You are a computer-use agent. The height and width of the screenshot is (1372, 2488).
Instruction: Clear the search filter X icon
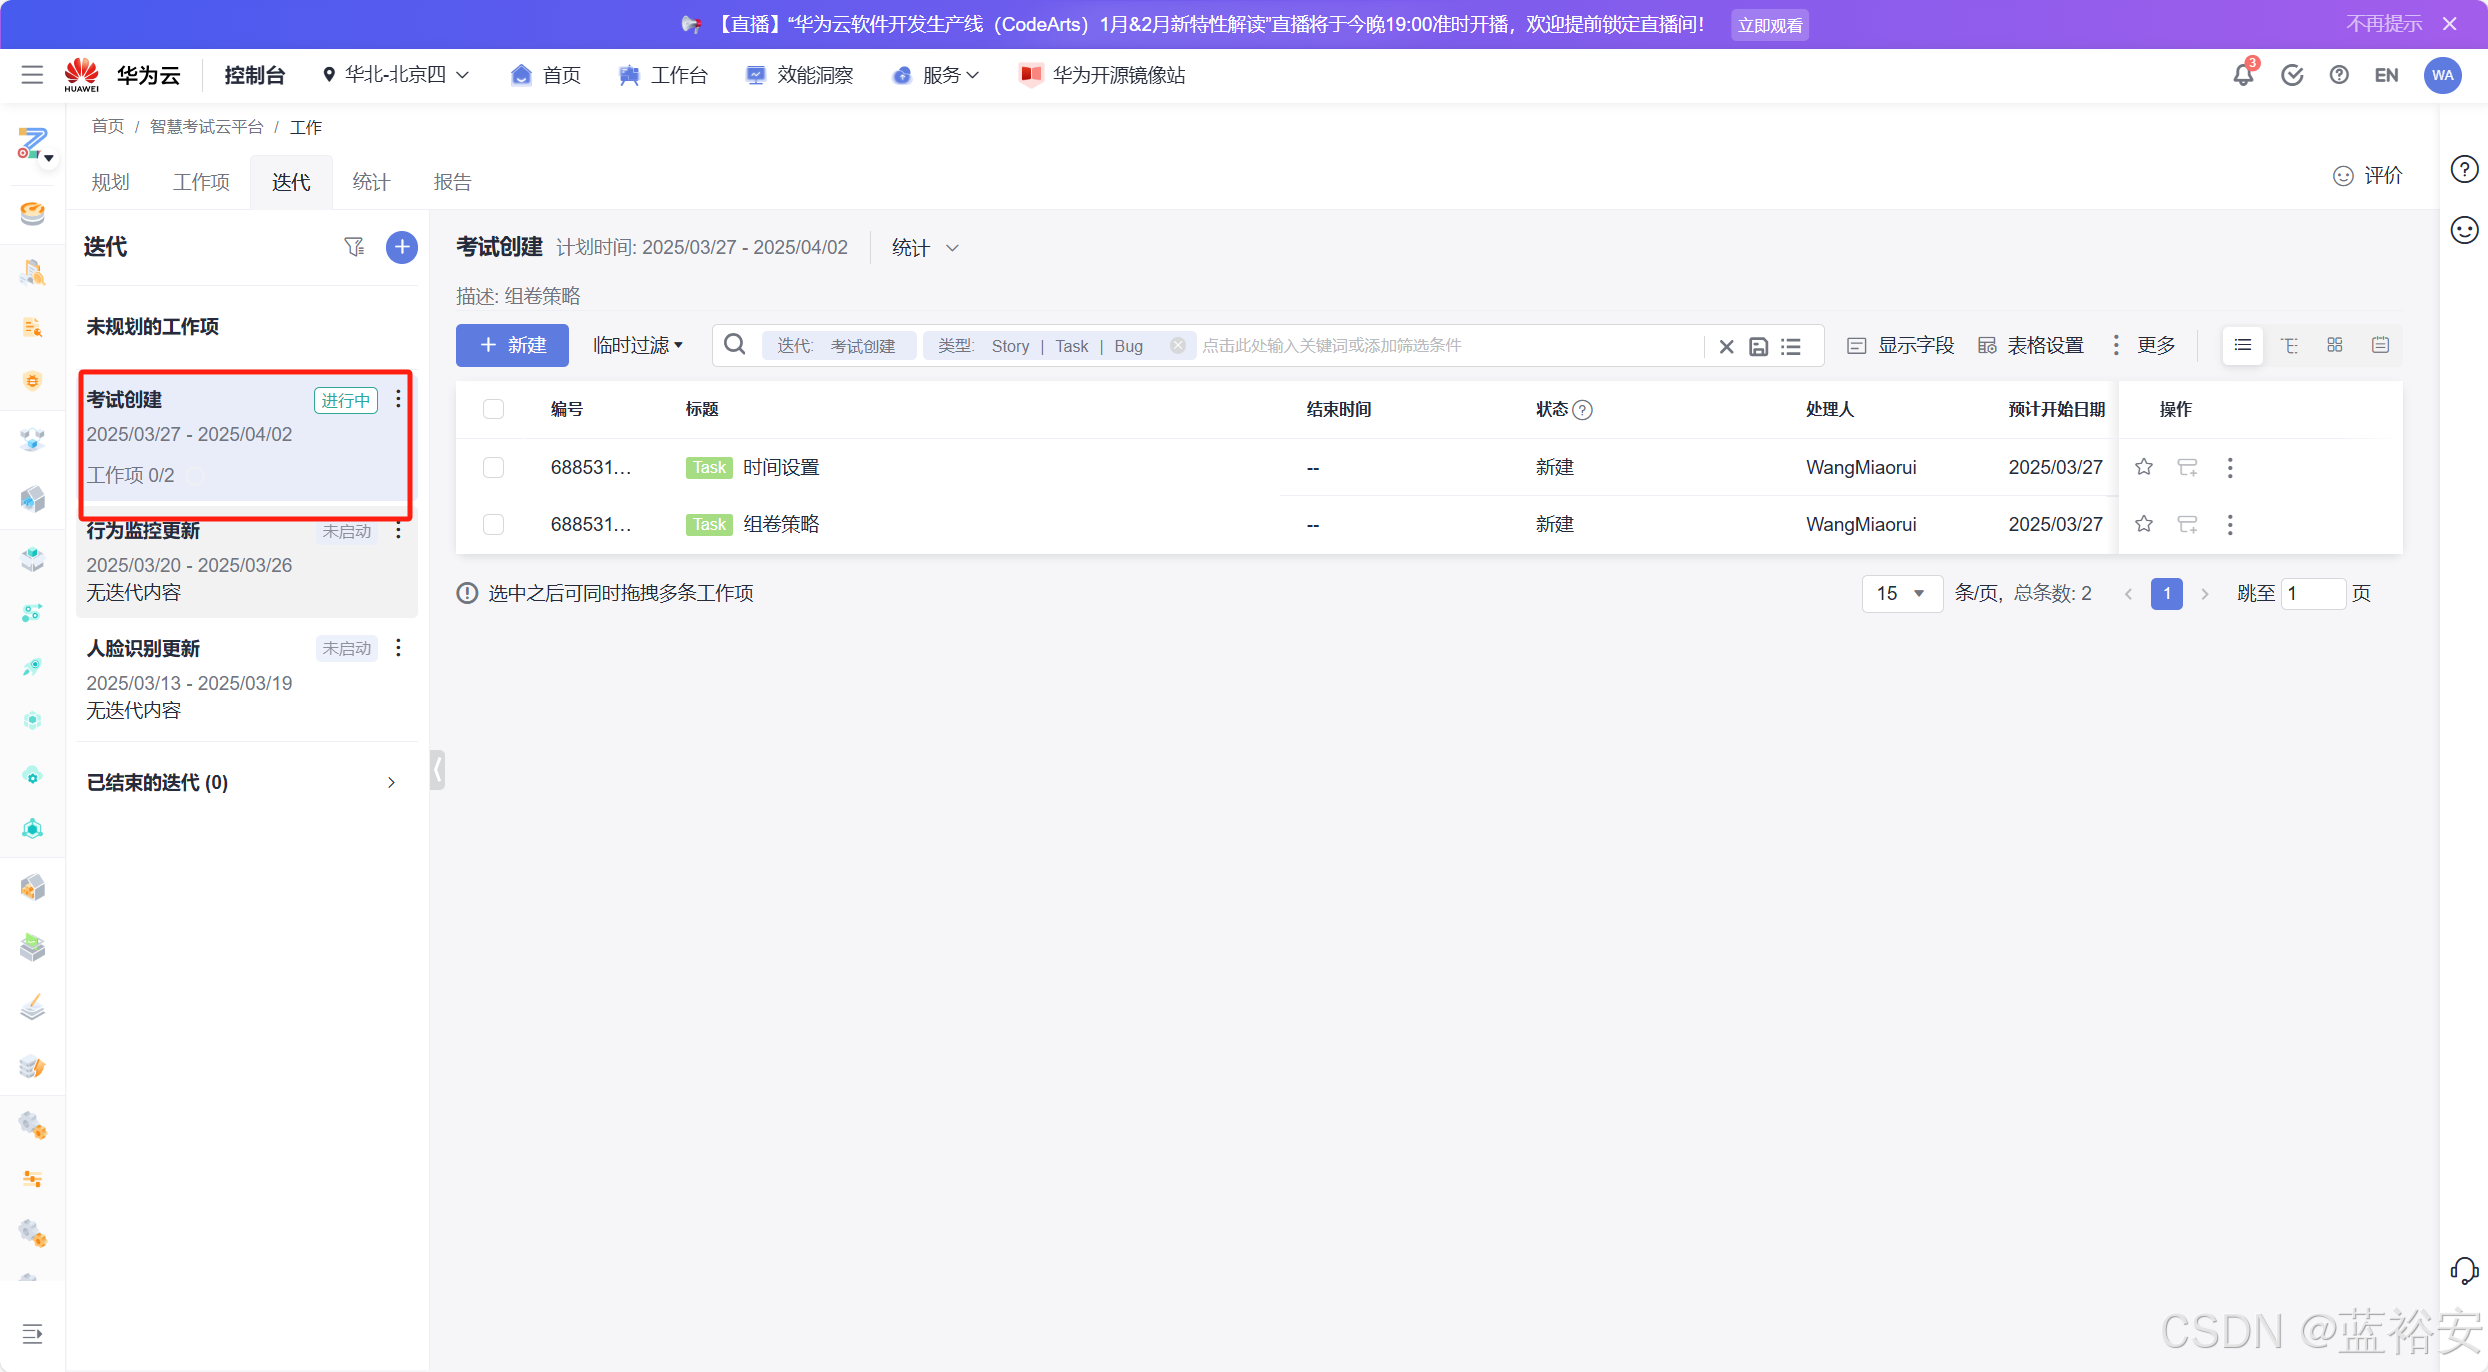[1726, 346]
